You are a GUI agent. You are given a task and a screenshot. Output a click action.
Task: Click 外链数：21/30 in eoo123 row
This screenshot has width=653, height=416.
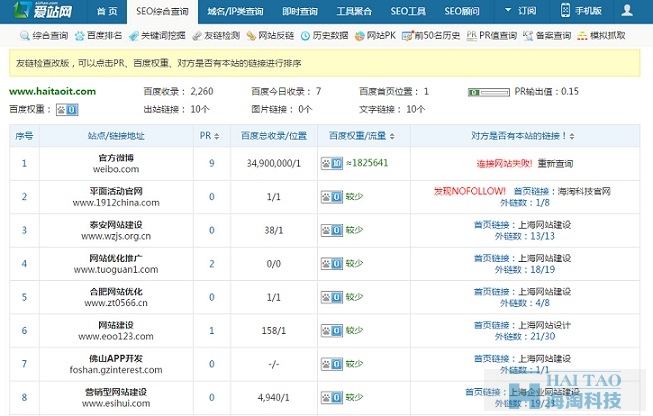[525, 336]
